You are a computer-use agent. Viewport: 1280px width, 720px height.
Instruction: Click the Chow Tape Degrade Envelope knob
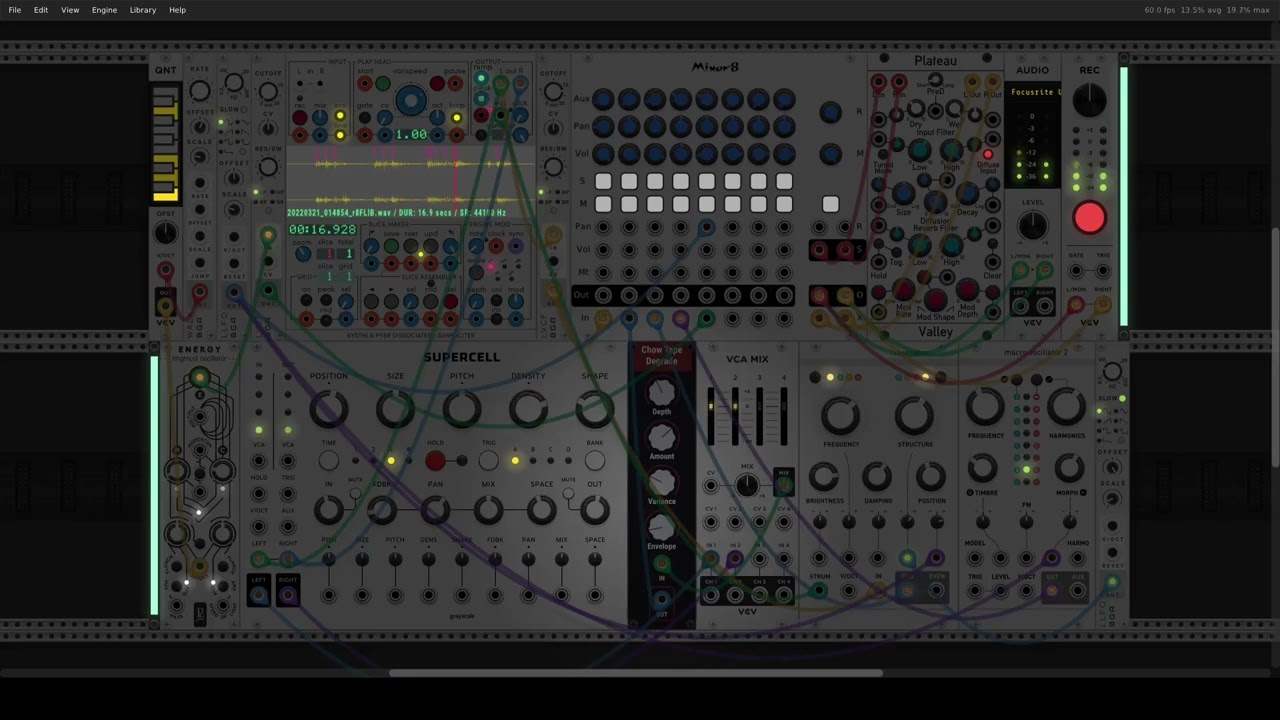(x=661, y=527)
